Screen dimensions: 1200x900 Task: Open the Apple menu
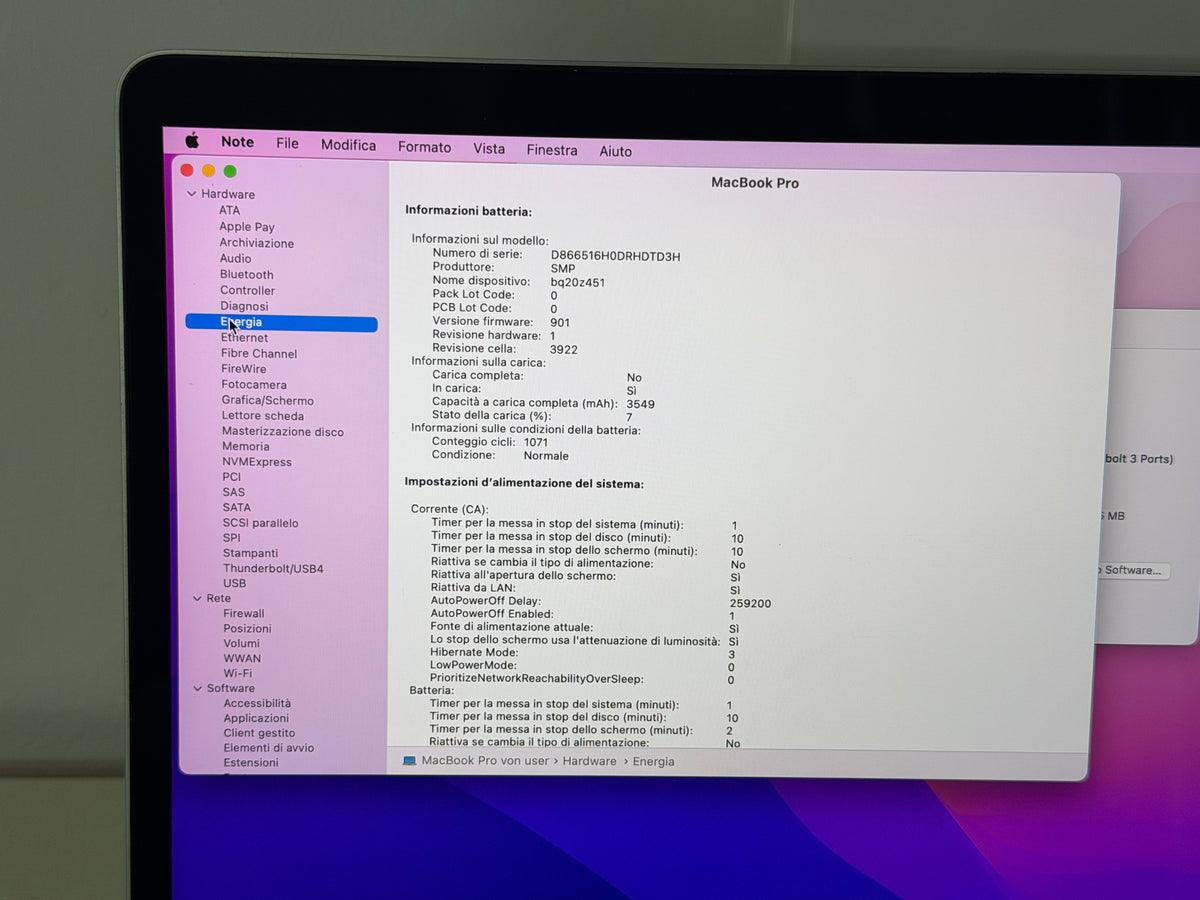pyautogui.click(x=192, y=141)
